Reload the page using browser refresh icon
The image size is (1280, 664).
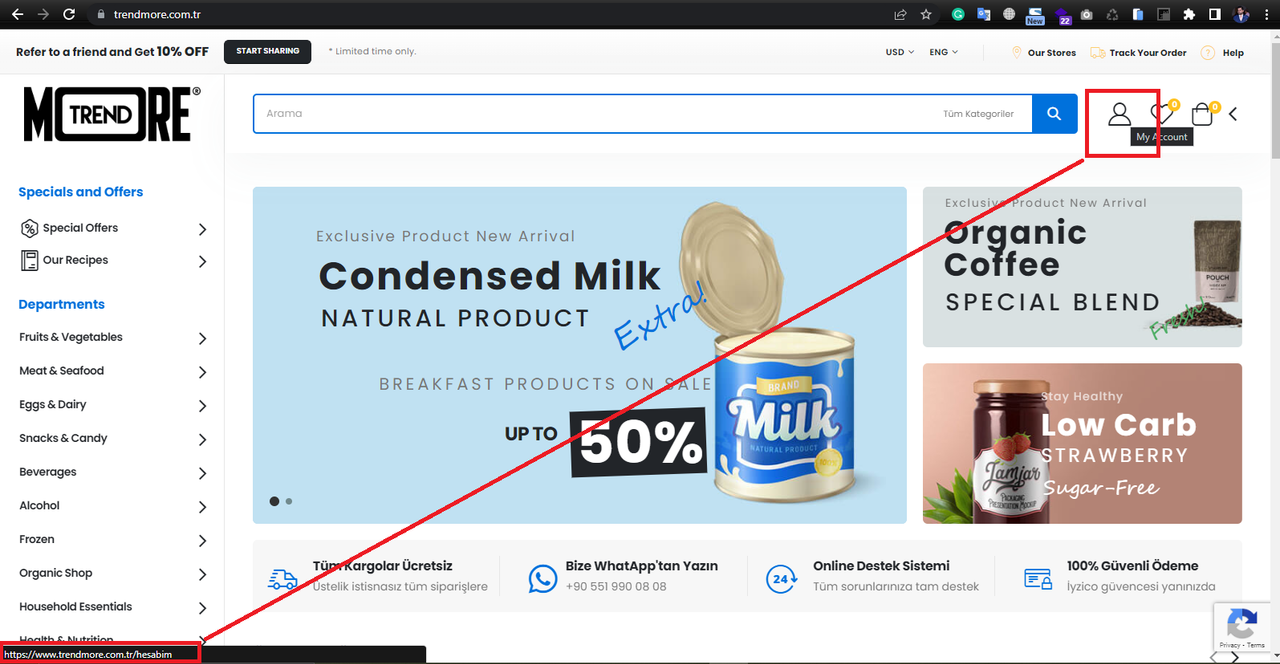pyautogui.click(x=69, y=14)
